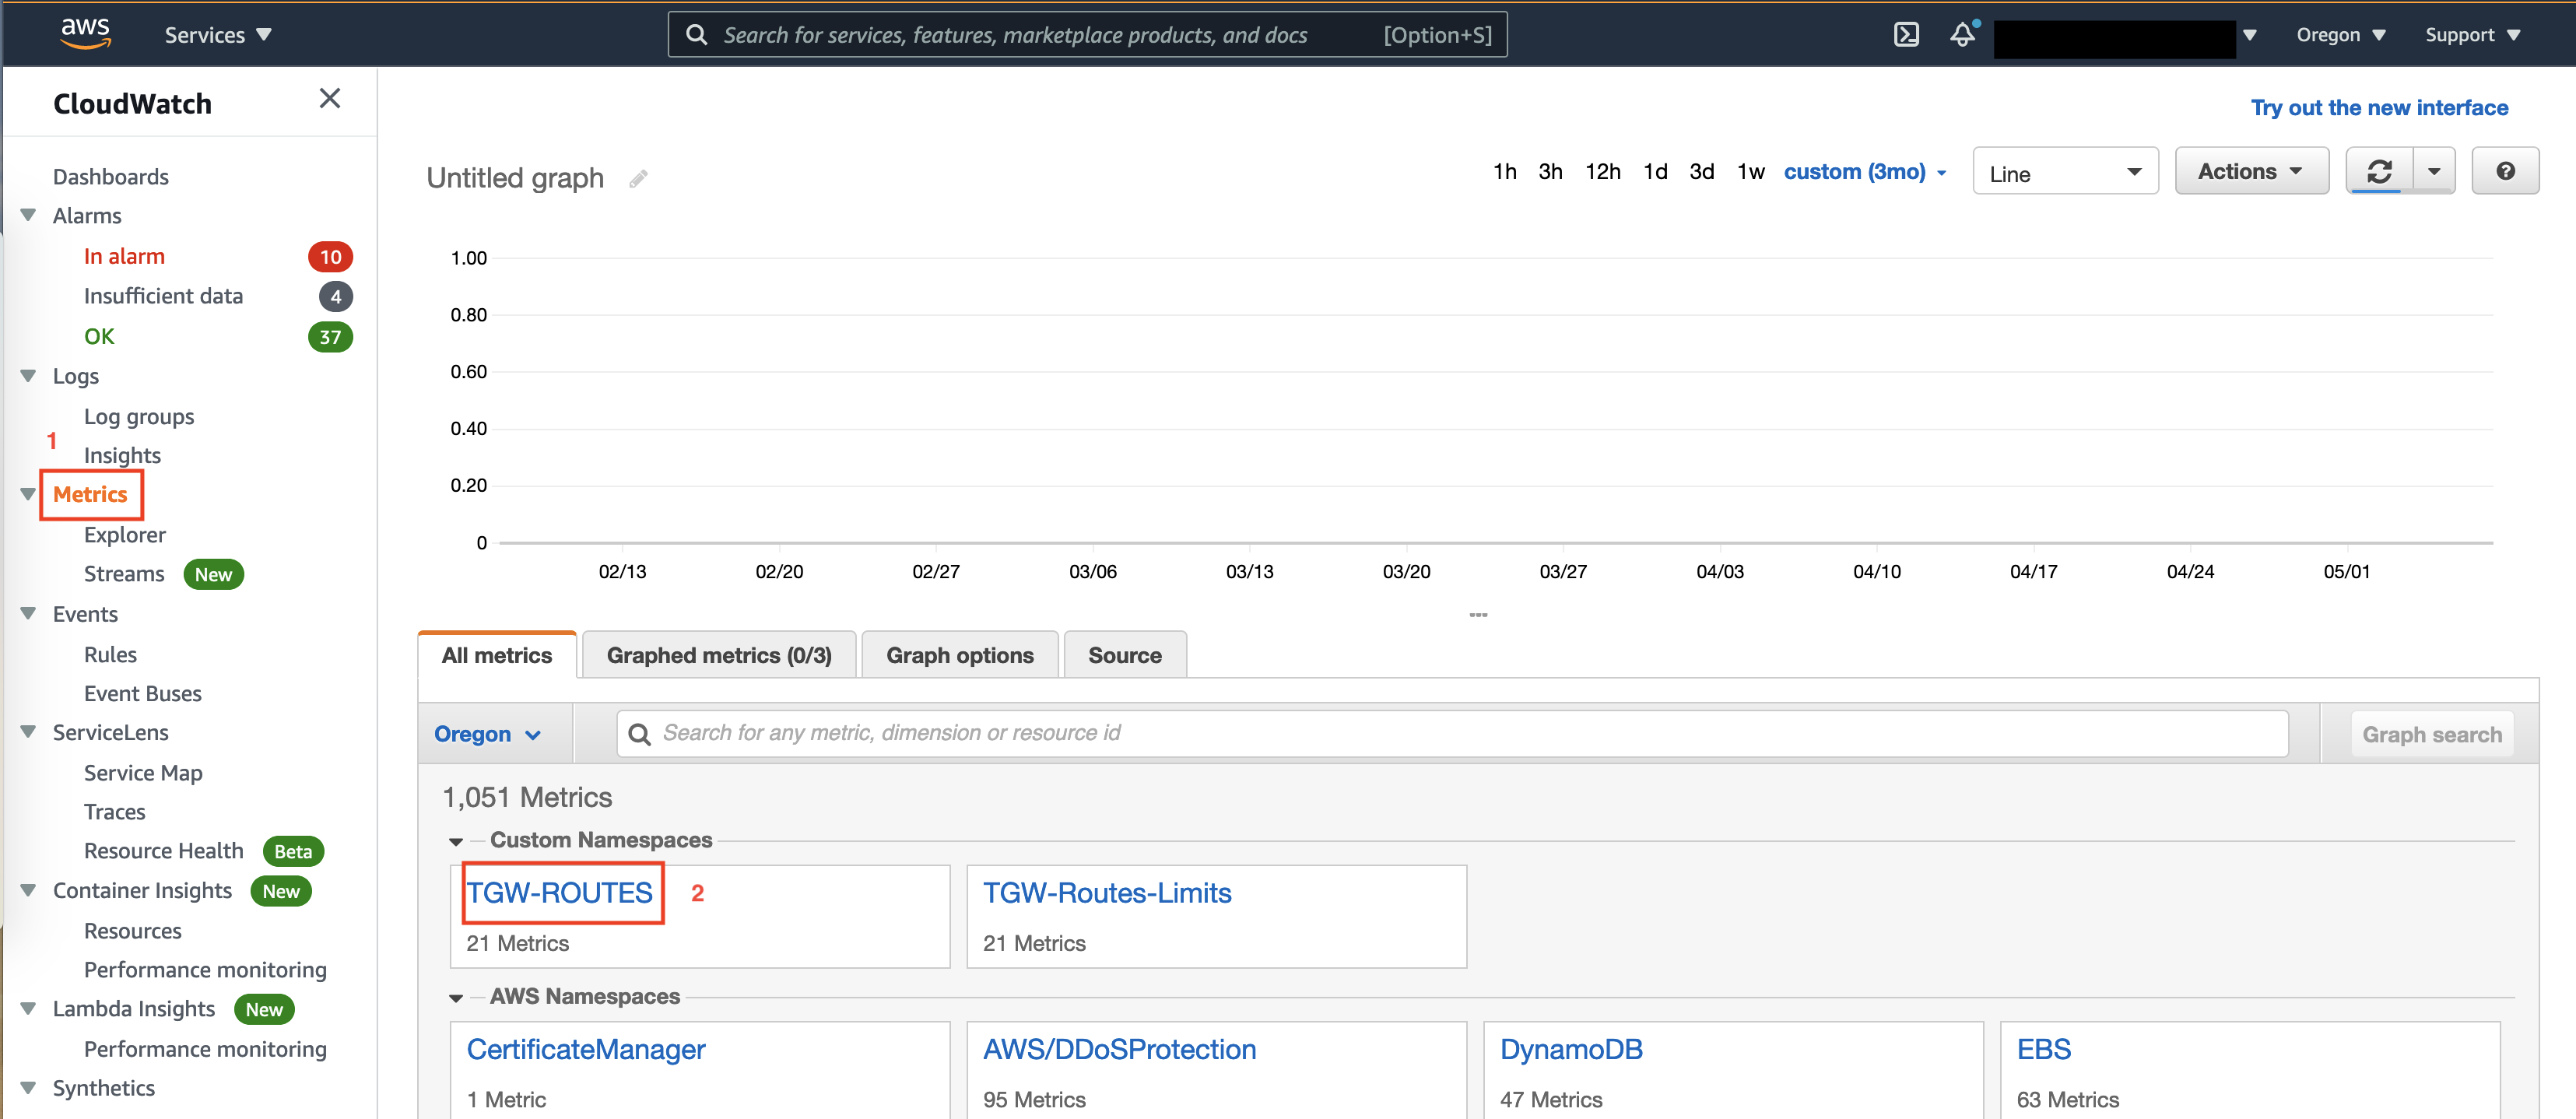Open the Oregon region dropdown in metrics
Screen dimensions: 2576x1119
(487, 734)
